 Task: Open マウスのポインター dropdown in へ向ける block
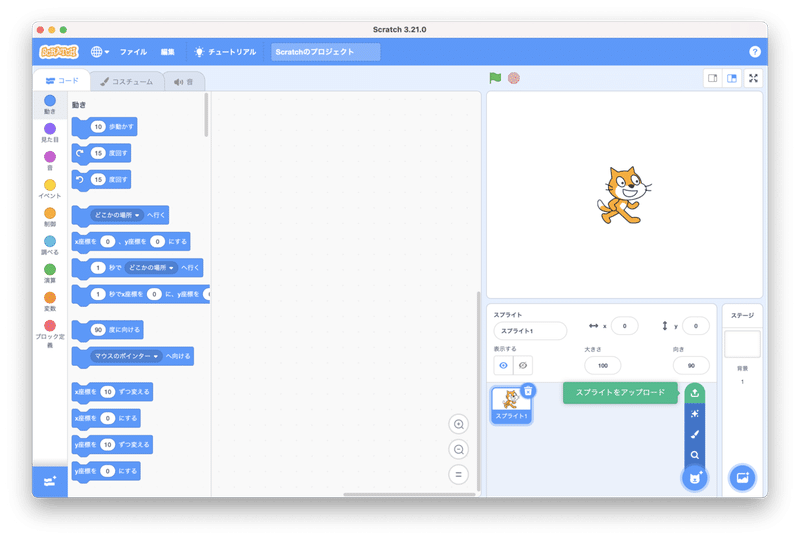coord(126,356)
